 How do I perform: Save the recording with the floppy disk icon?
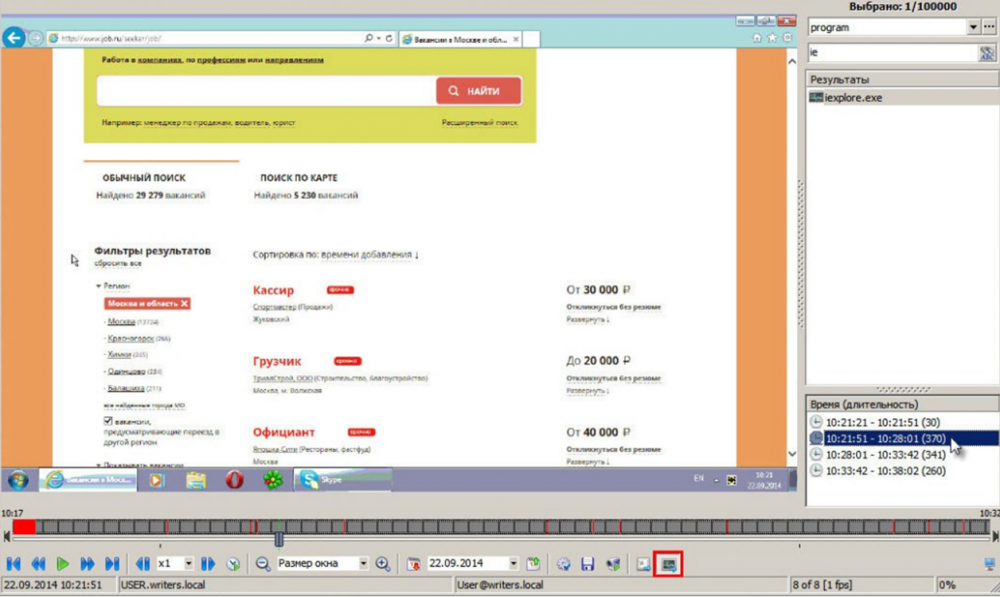(x=587, y=564)
